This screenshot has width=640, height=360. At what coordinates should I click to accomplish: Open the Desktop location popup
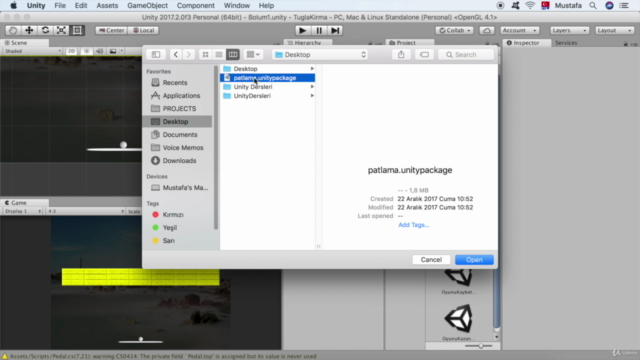(x=320, y=54)
